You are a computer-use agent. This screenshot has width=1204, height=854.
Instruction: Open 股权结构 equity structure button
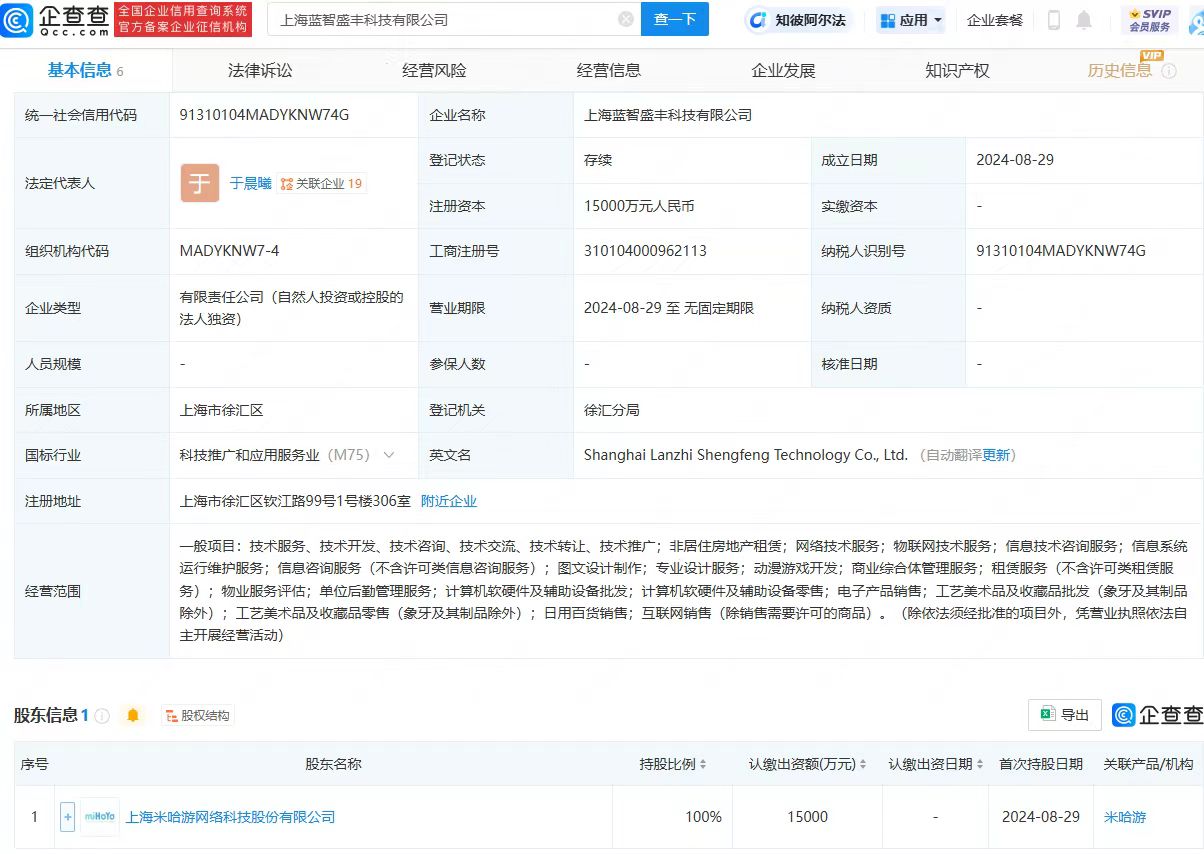coord(198,716)
